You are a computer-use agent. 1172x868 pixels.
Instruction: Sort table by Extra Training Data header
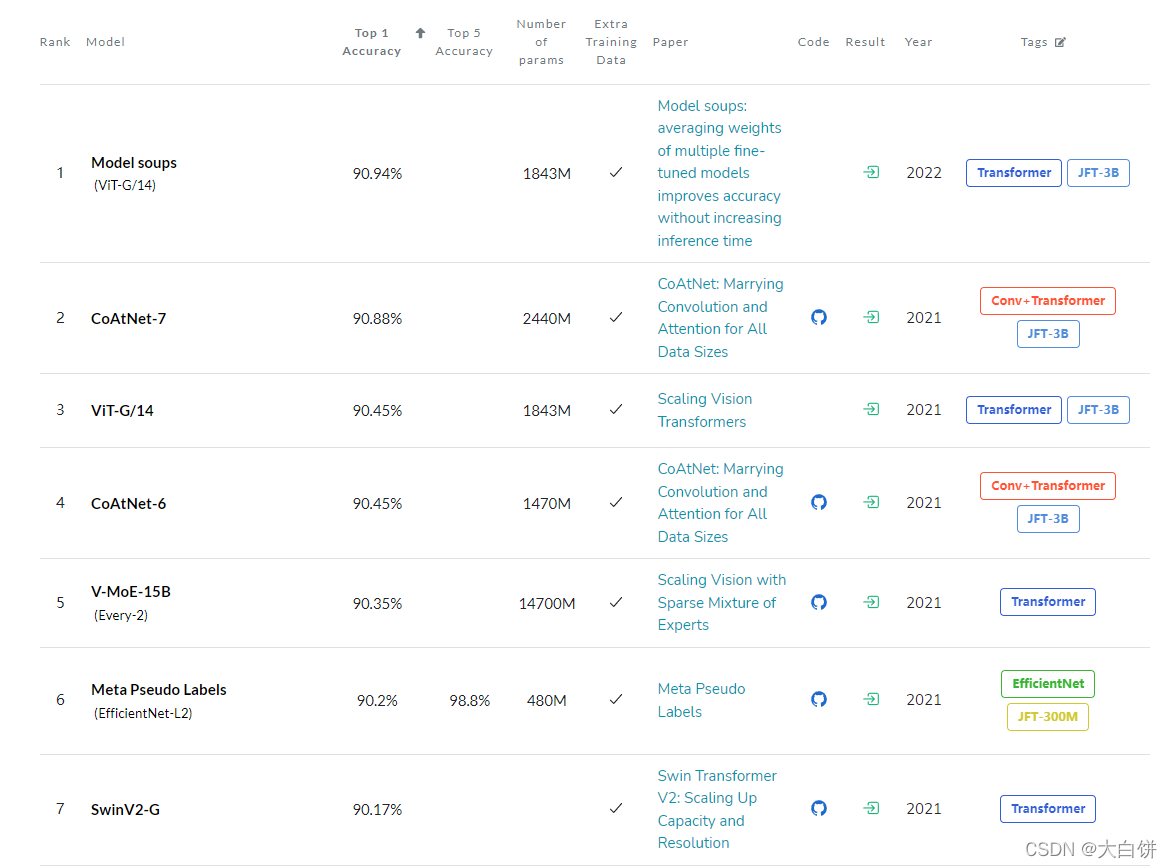click(611, 42)
